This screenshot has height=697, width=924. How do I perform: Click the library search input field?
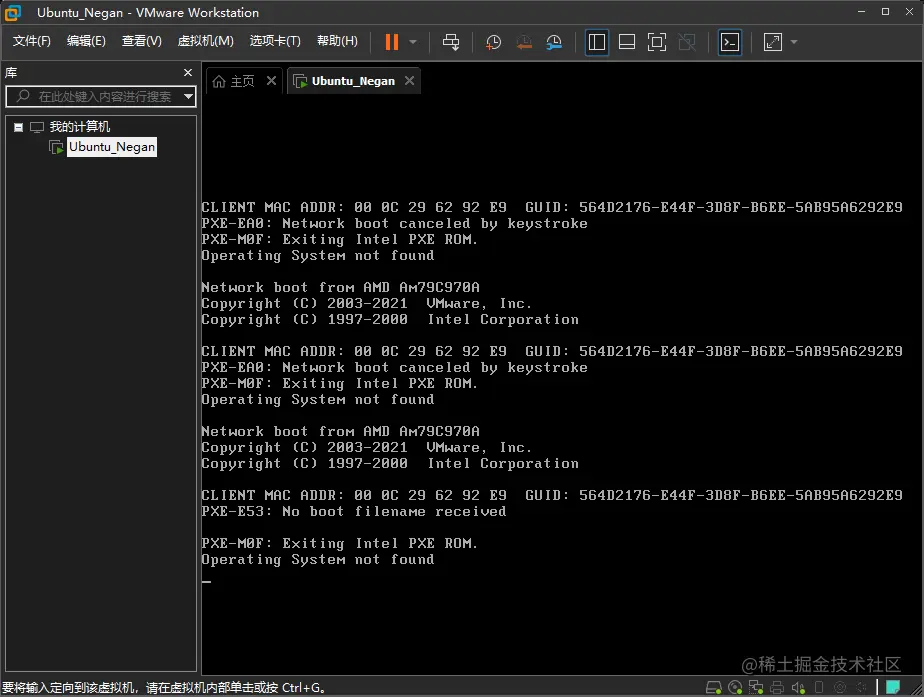point(100,96)
